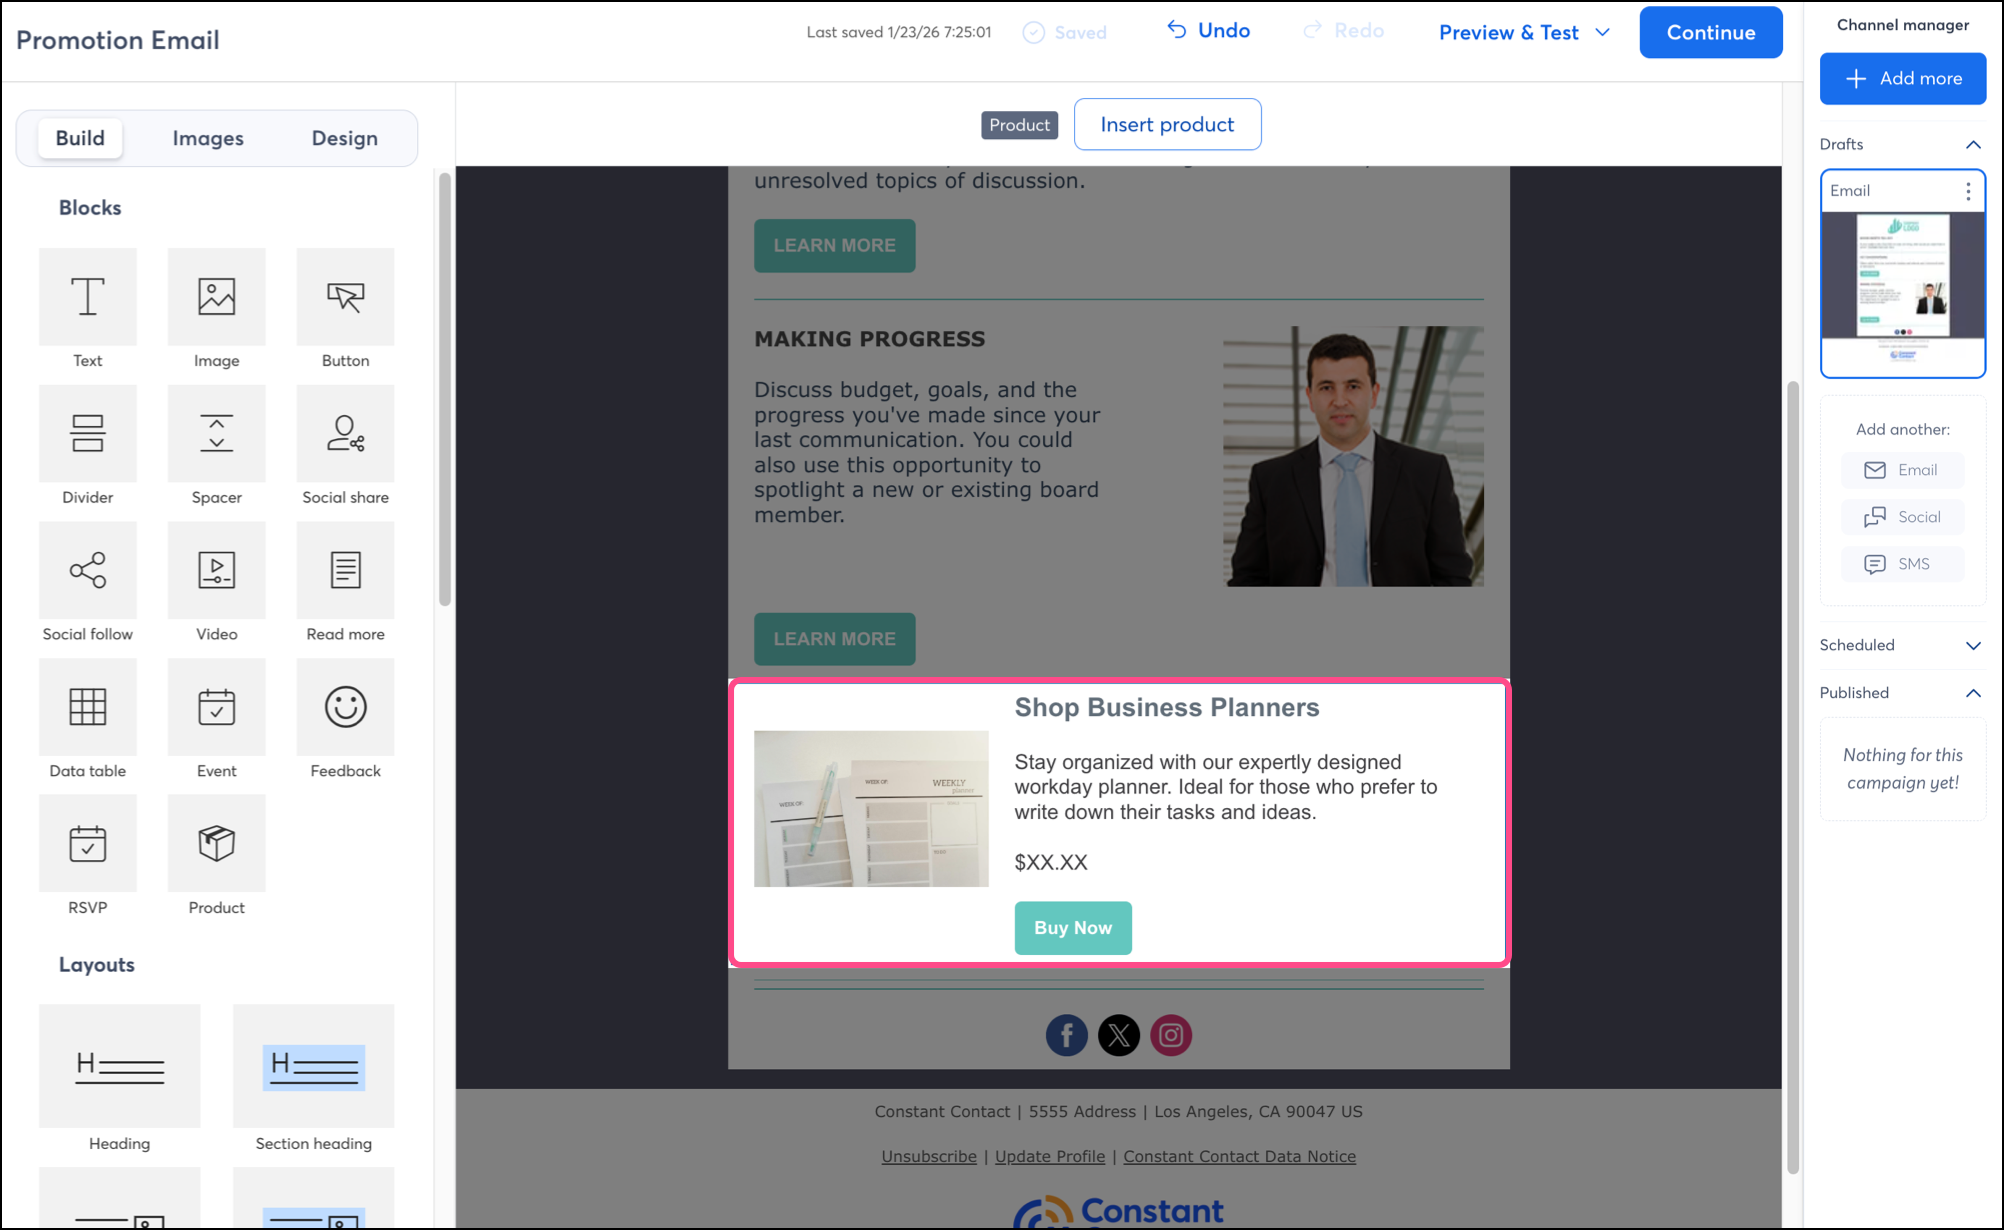Switch to the Images tab

[x=208, y=138]
